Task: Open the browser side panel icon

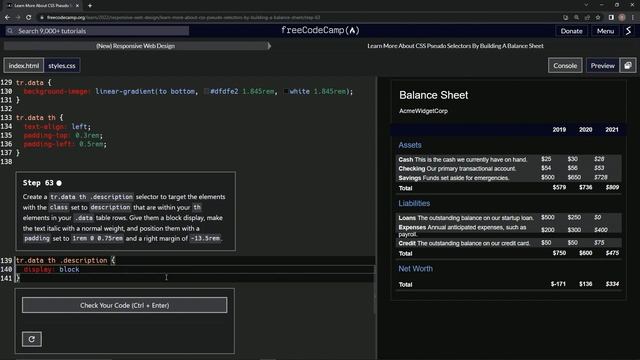Action: coord(611,18)
